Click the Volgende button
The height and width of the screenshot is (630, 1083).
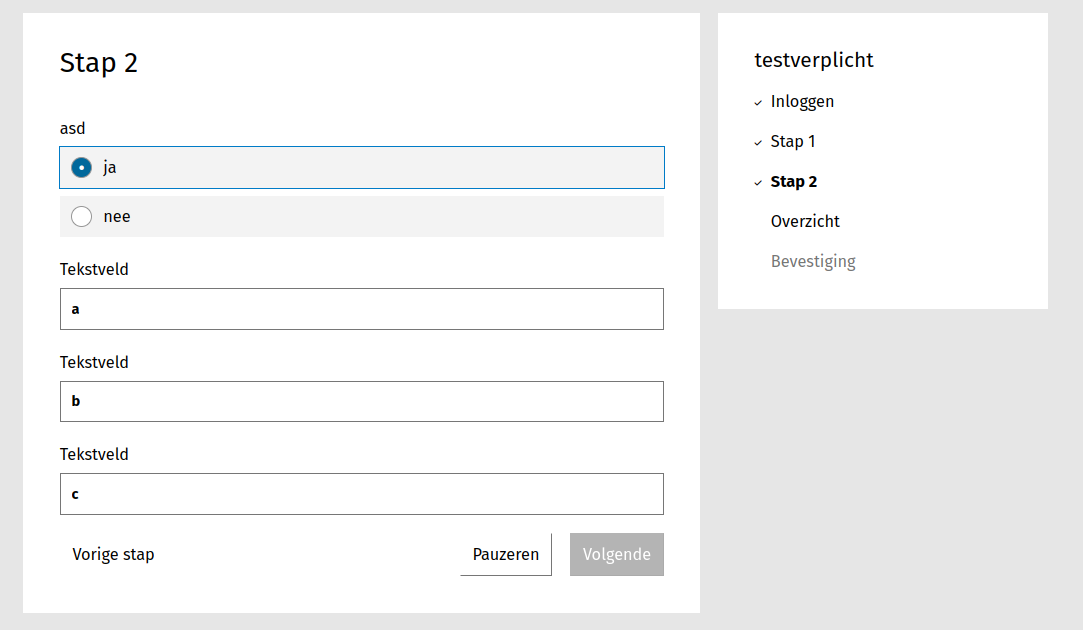click(x=616, y=554)
